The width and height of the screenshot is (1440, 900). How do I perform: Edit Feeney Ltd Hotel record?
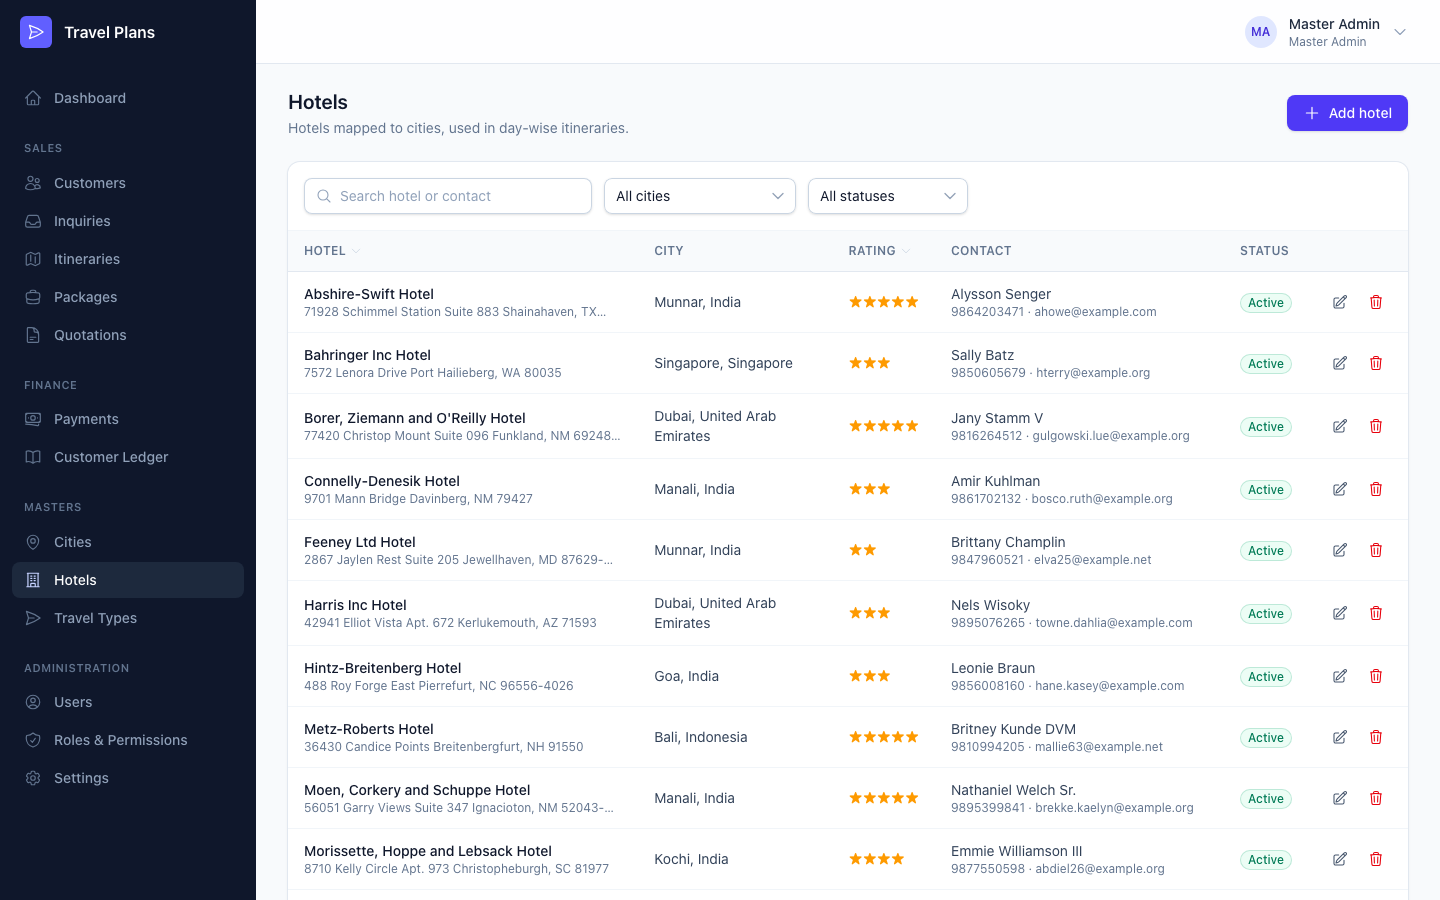[1340, 550]
